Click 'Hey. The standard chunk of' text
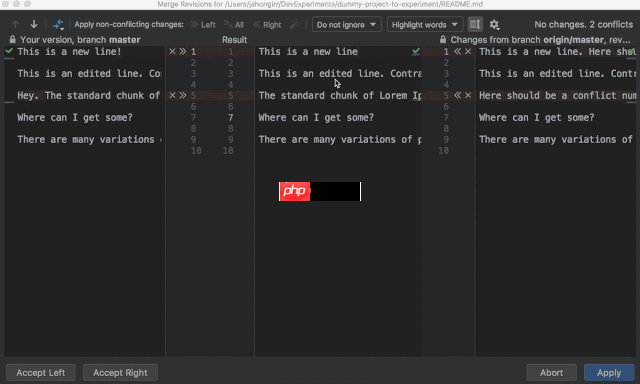Image resolution: width=640 pixels, height=384 pixels. 89,95
